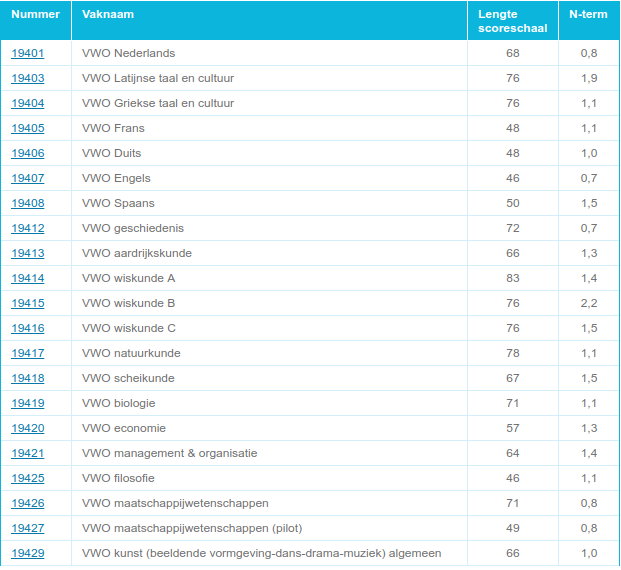Screen dimensions: 621x570
Task: Select the VWO geschiedenis subject name
Action: 133,228
